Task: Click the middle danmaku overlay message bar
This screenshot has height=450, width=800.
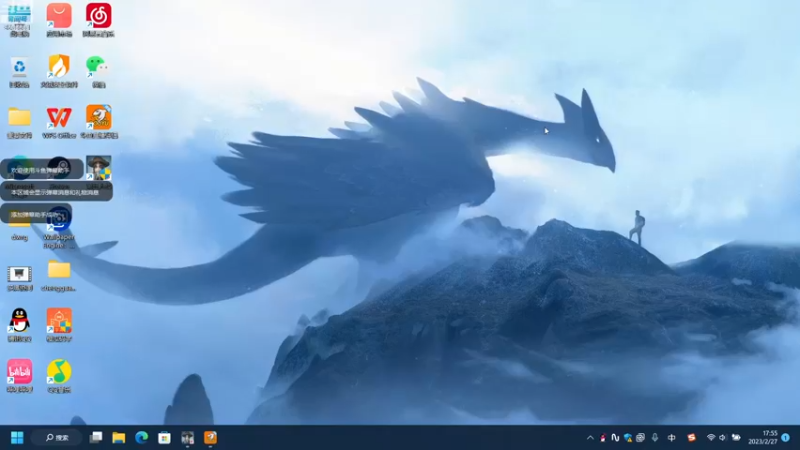Action: click(x=56, y=192)
